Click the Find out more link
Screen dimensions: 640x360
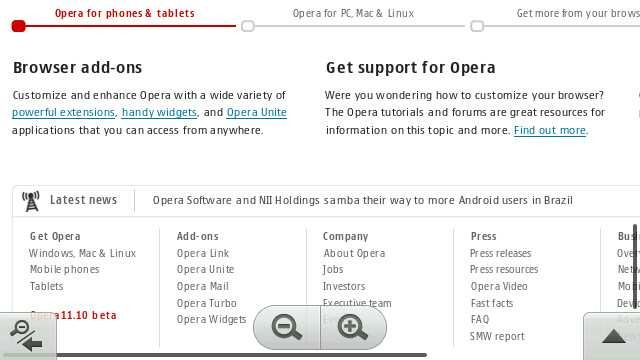[x=550, y=131]
